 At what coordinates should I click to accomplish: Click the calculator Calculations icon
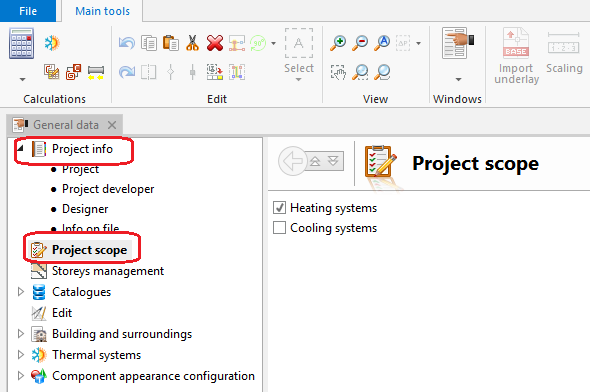coord(21,43)
